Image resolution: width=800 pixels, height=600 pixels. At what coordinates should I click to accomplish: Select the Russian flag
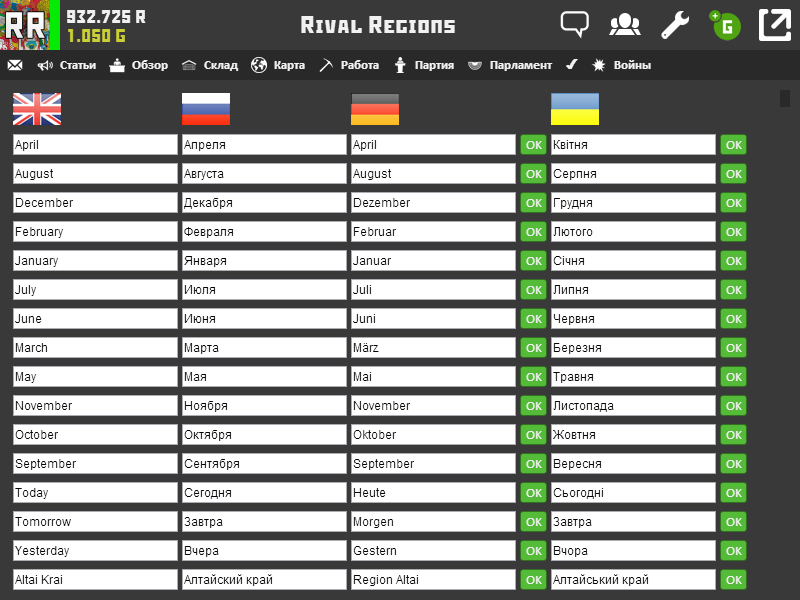pyautogui.click(x=206, y=109)
